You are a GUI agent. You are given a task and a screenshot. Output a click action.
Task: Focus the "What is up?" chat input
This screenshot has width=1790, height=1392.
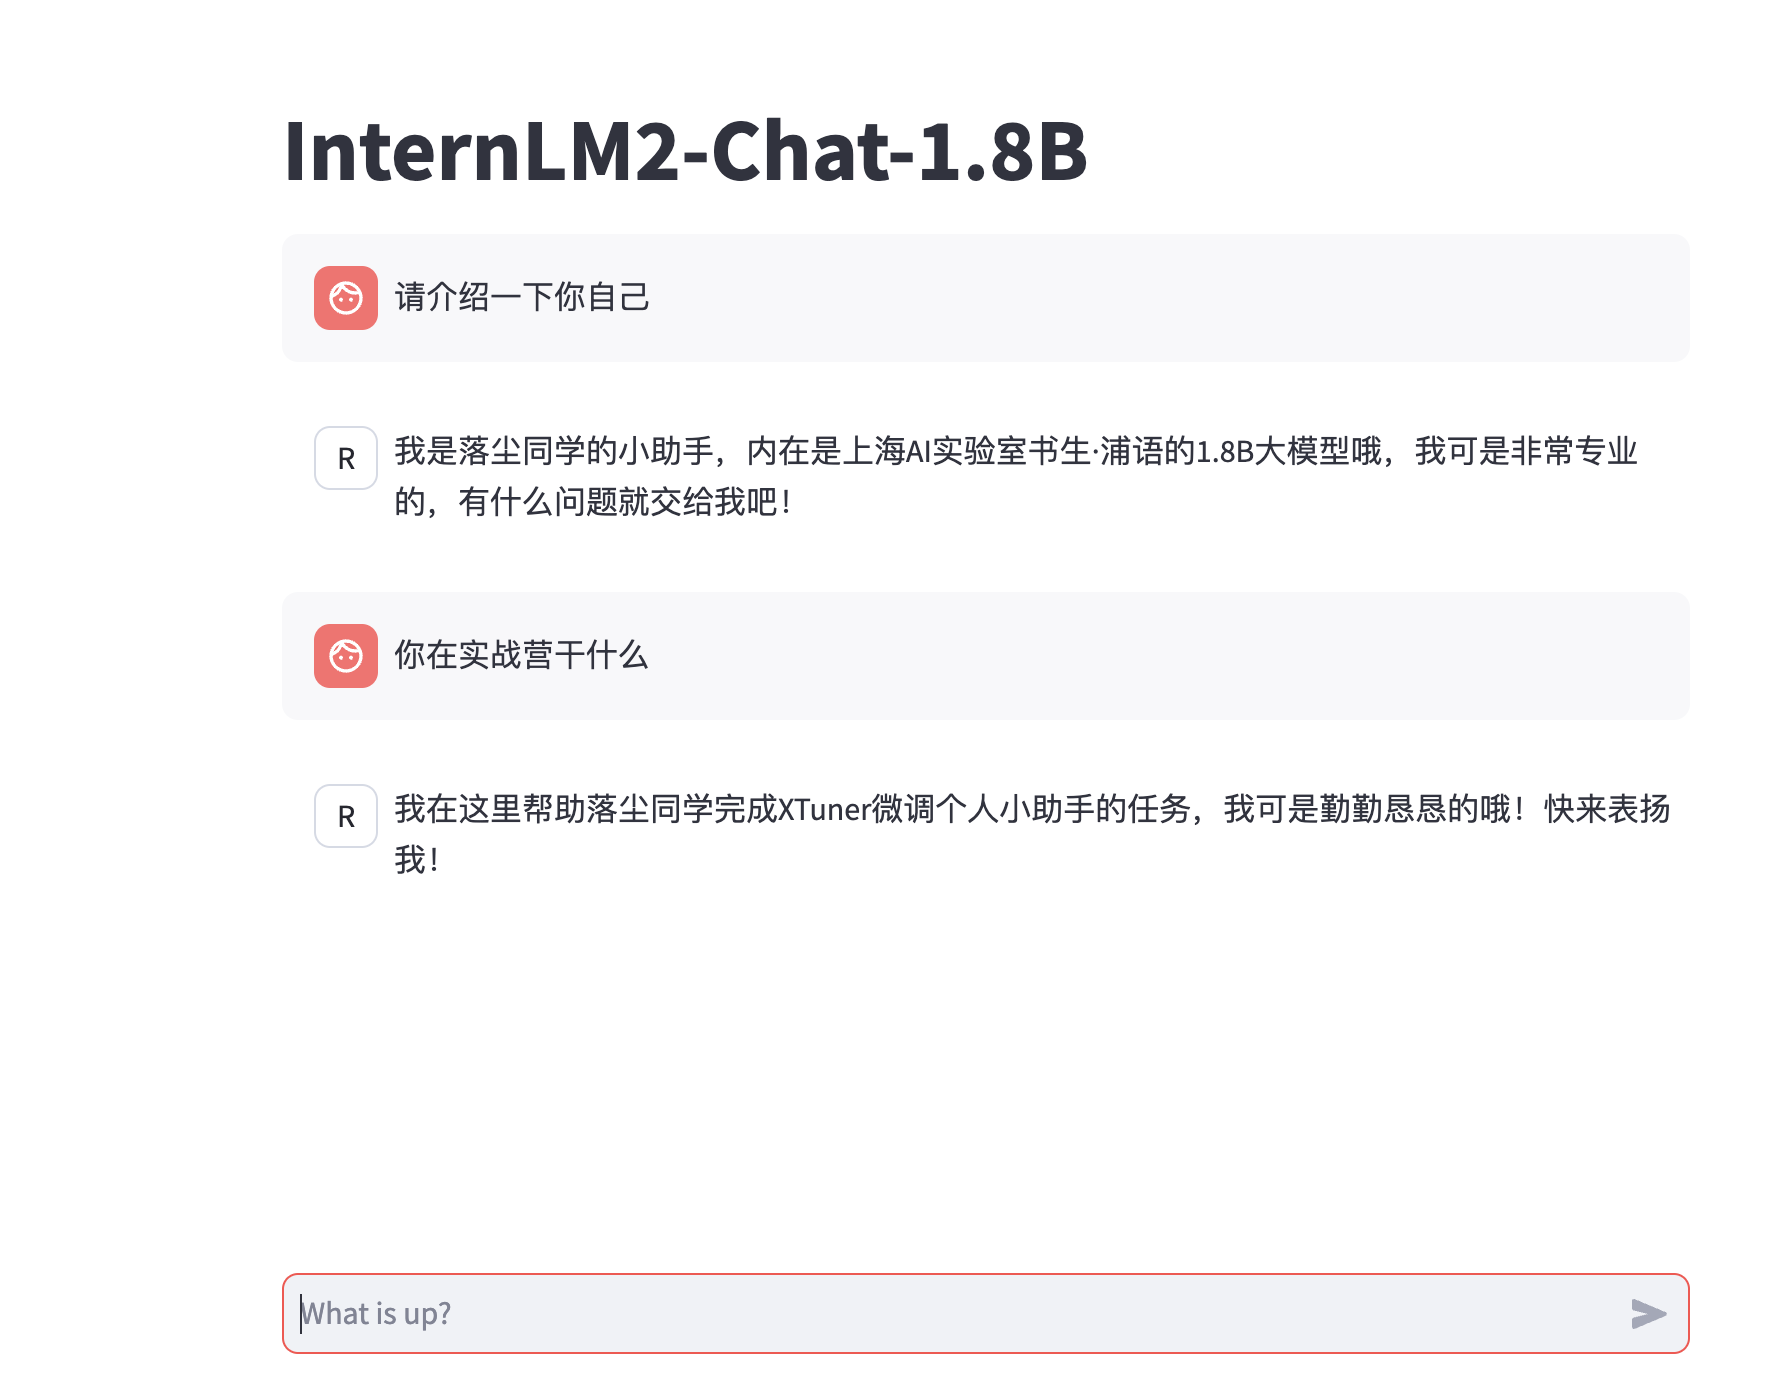pyautogui.click(x=950, y=1313)
